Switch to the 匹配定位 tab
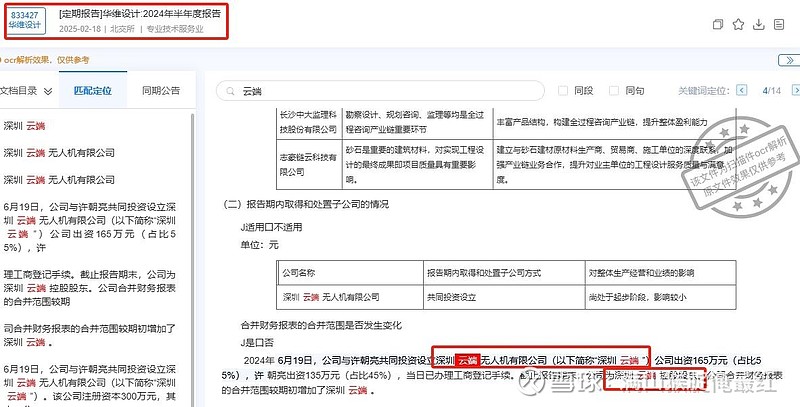The width and height of the screenshot is (800, 407). 93,91
